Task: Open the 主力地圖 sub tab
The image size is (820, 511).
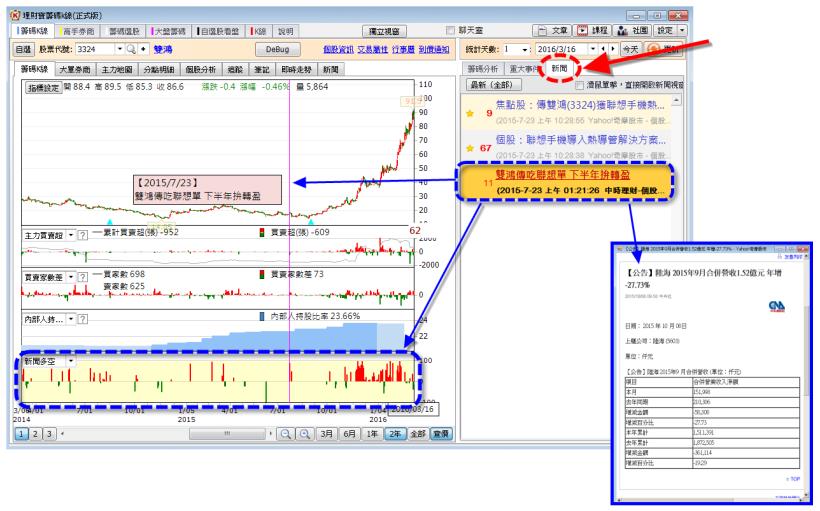Action: pos(117,69)
